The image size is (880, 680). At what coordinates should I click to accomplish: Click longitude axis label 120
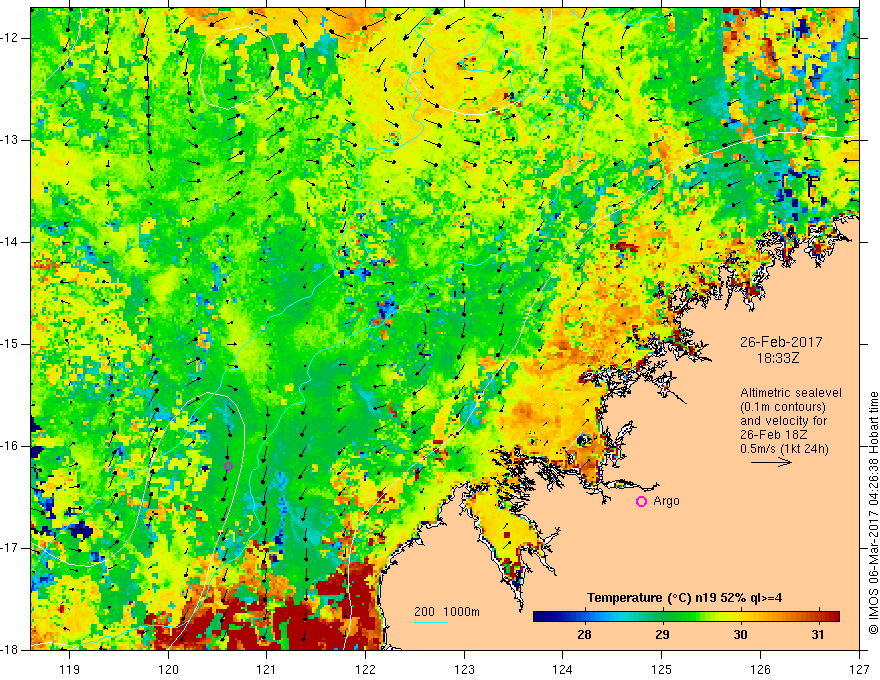168,669
